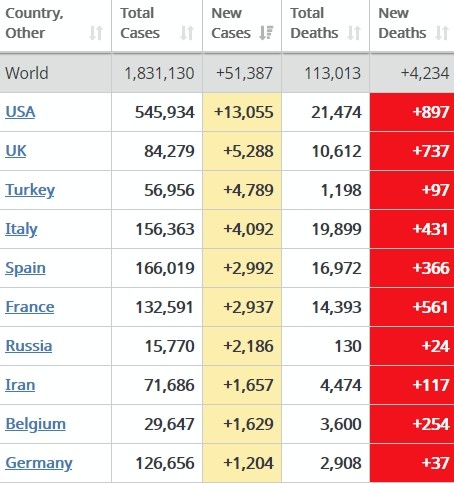454x483 pixels.
Task: Open the Russia country link
Action: point(29,346)
